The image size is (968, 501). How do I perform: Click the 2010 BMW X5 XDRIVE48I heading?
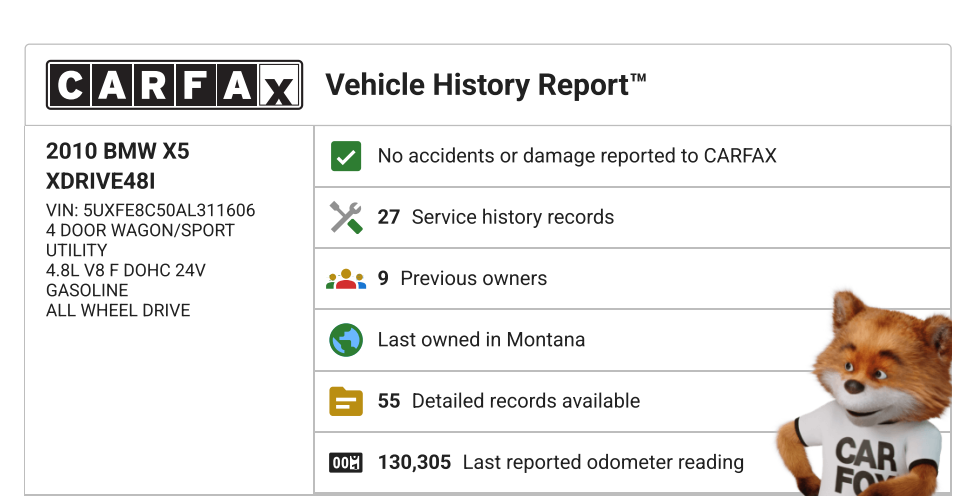click(117, 166)
